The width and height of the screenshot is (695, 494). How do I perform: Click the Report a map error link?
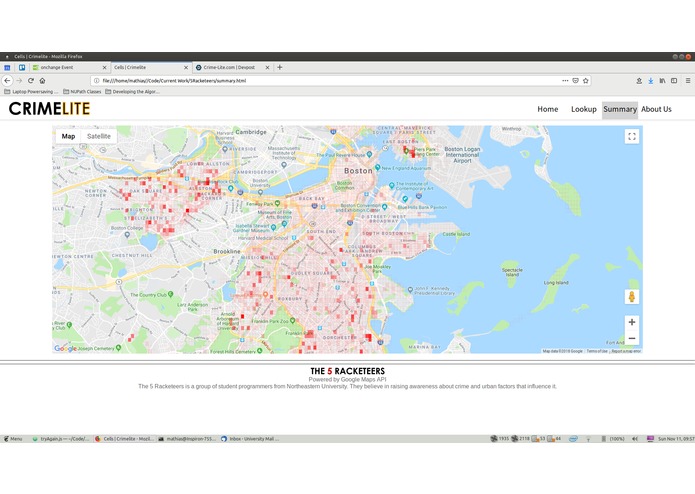(626, 351)
